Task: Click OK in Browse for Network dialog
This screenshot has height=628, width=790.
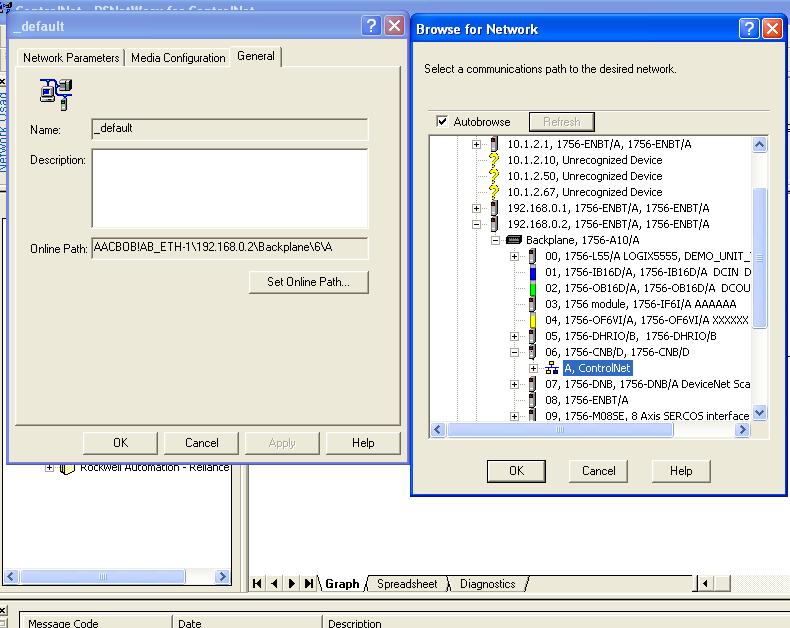Action: coord(516,471)
